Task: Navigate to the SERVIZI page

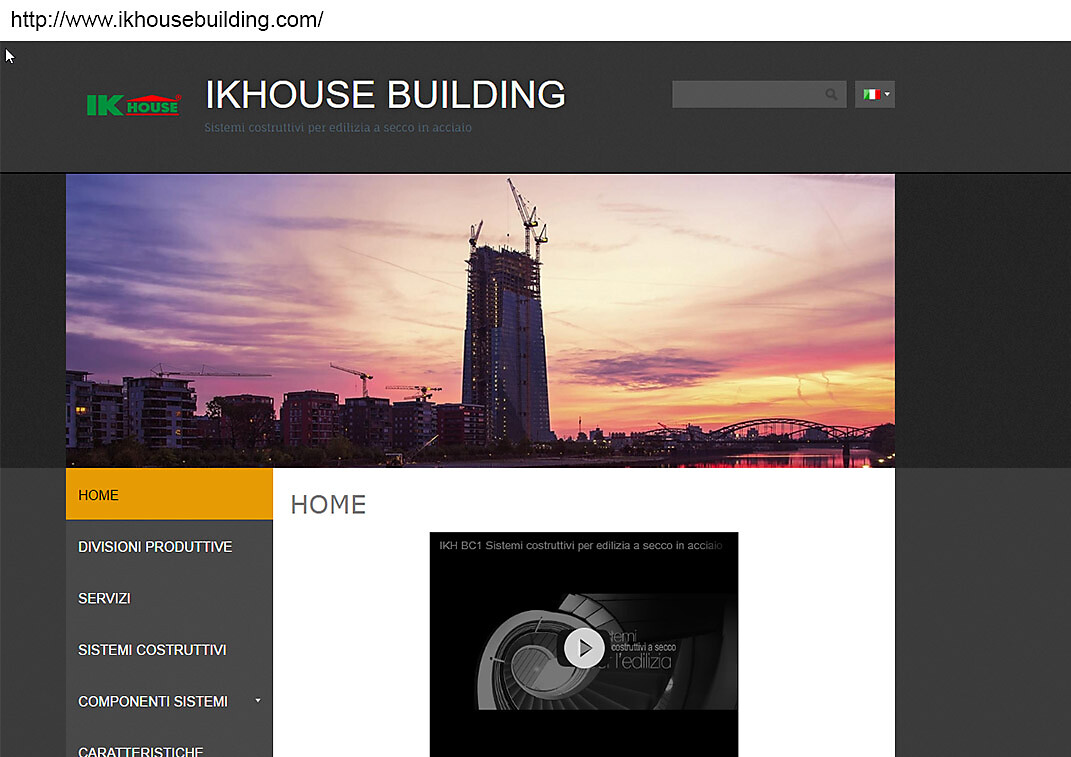Action: (104, 598)
